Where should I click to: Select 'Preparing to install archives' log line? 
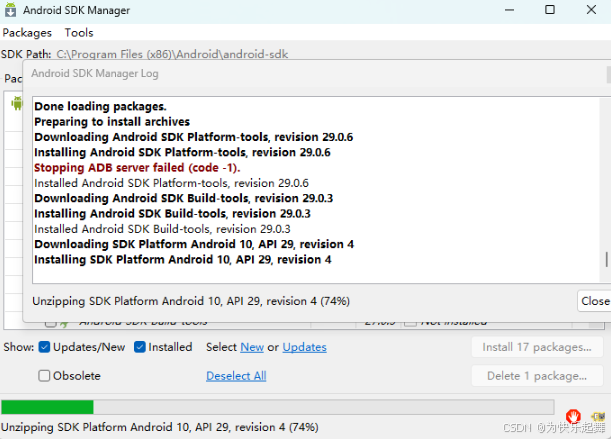pyautogui.click(x=112, y=122)
